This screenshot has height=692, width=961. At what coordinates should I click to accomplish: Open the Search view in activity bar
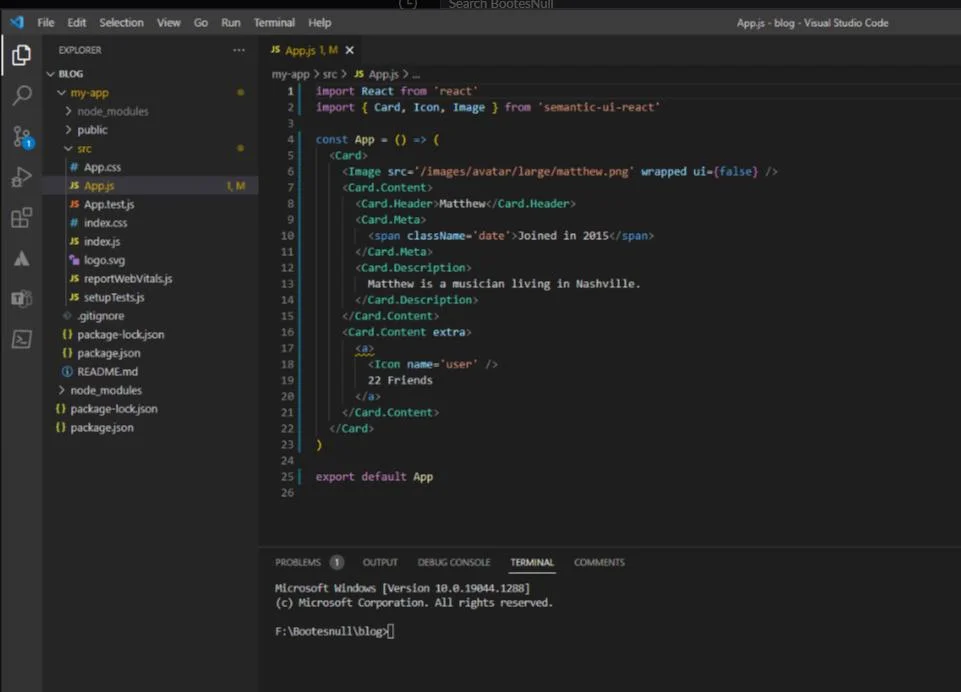(21, 95)
